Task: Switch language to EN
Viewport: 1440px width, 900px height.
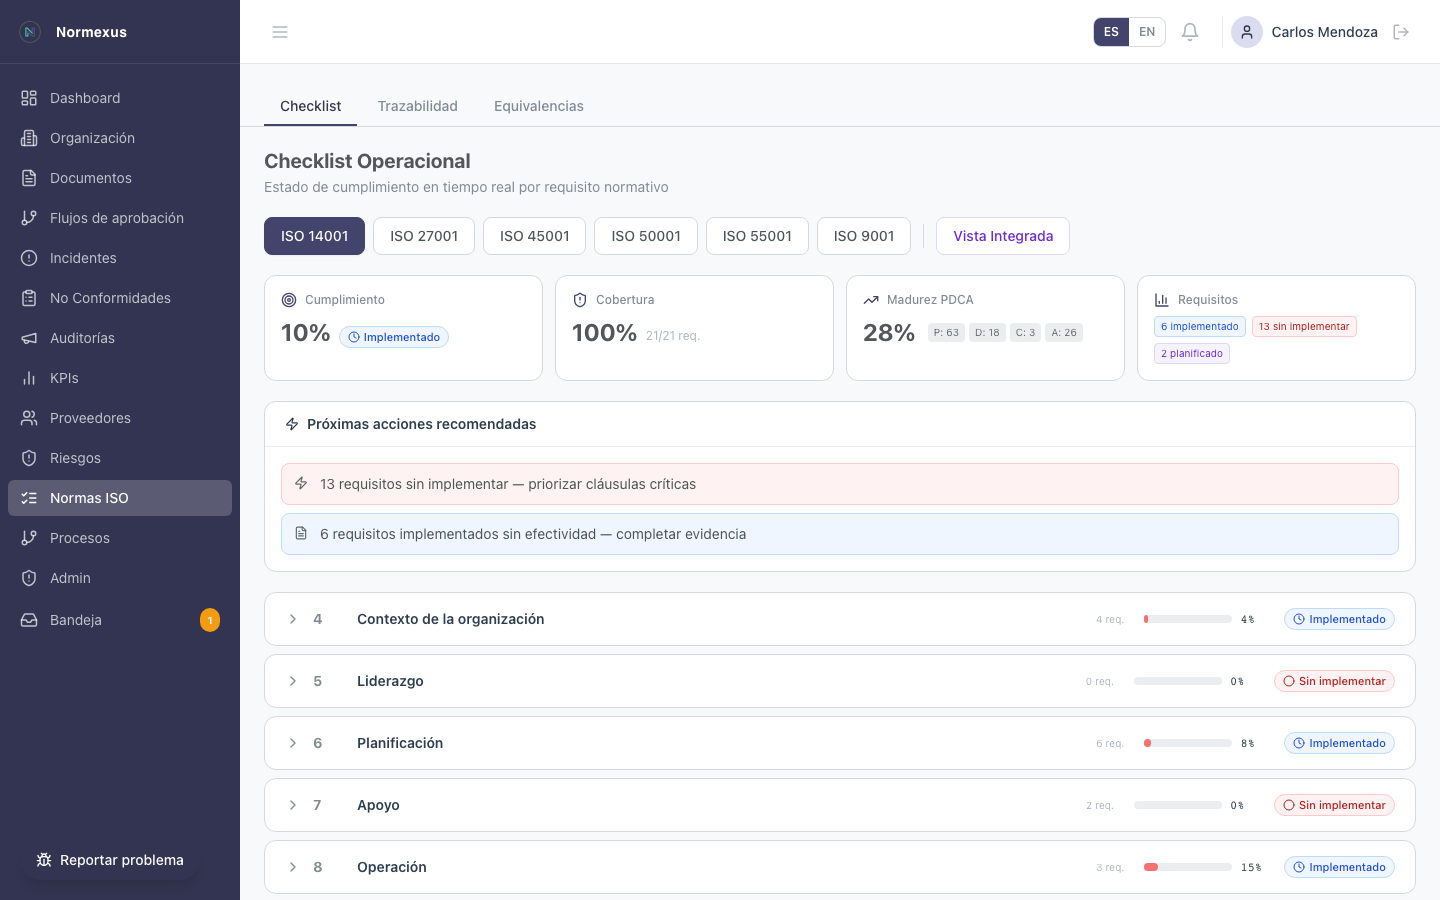Action: pyautogui.click(x=1147, y=32)
